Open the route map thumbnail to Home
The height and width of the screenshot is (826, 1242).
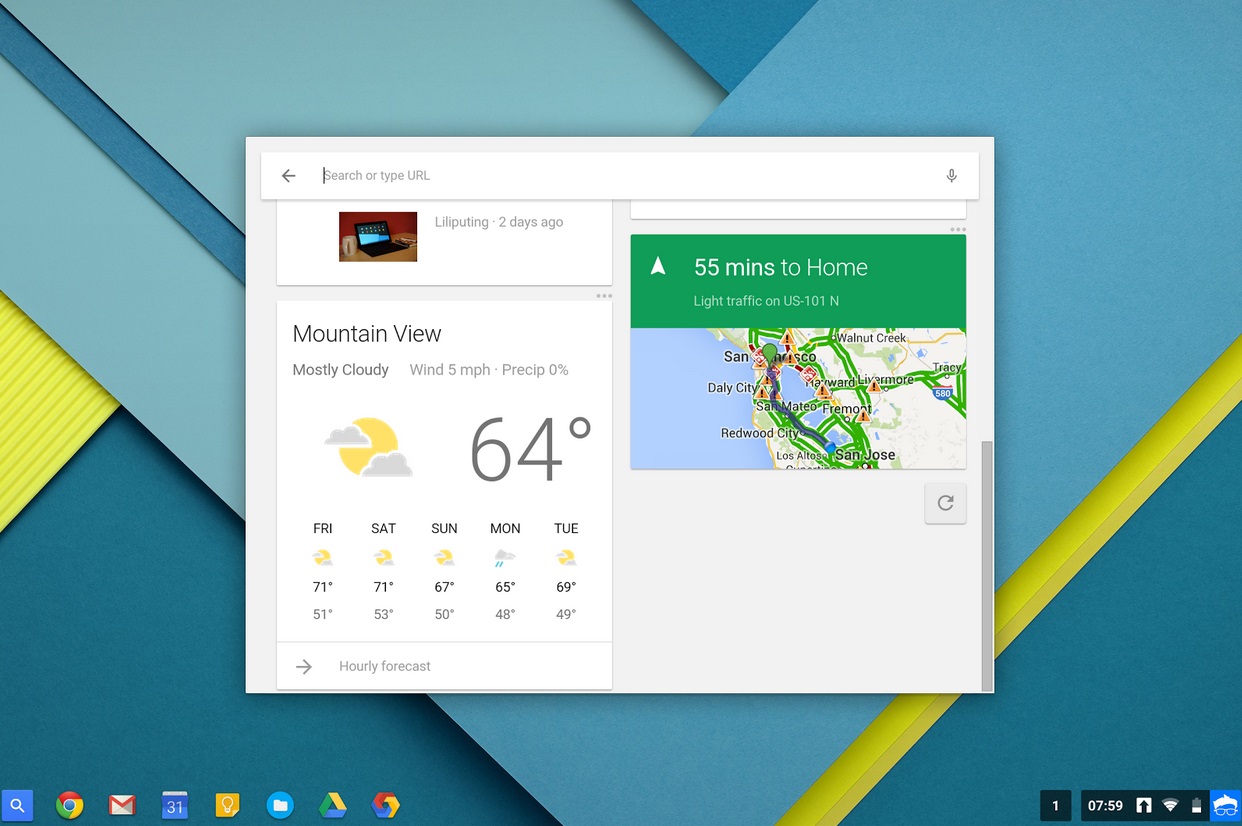coord(798,398)
